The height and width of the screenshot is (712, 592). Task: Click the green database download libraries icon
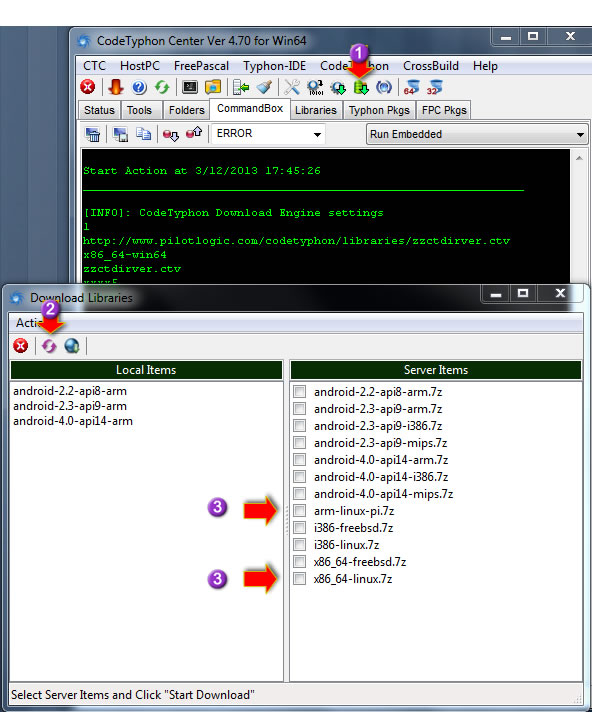pyautogui.click(x=361, y=88)
